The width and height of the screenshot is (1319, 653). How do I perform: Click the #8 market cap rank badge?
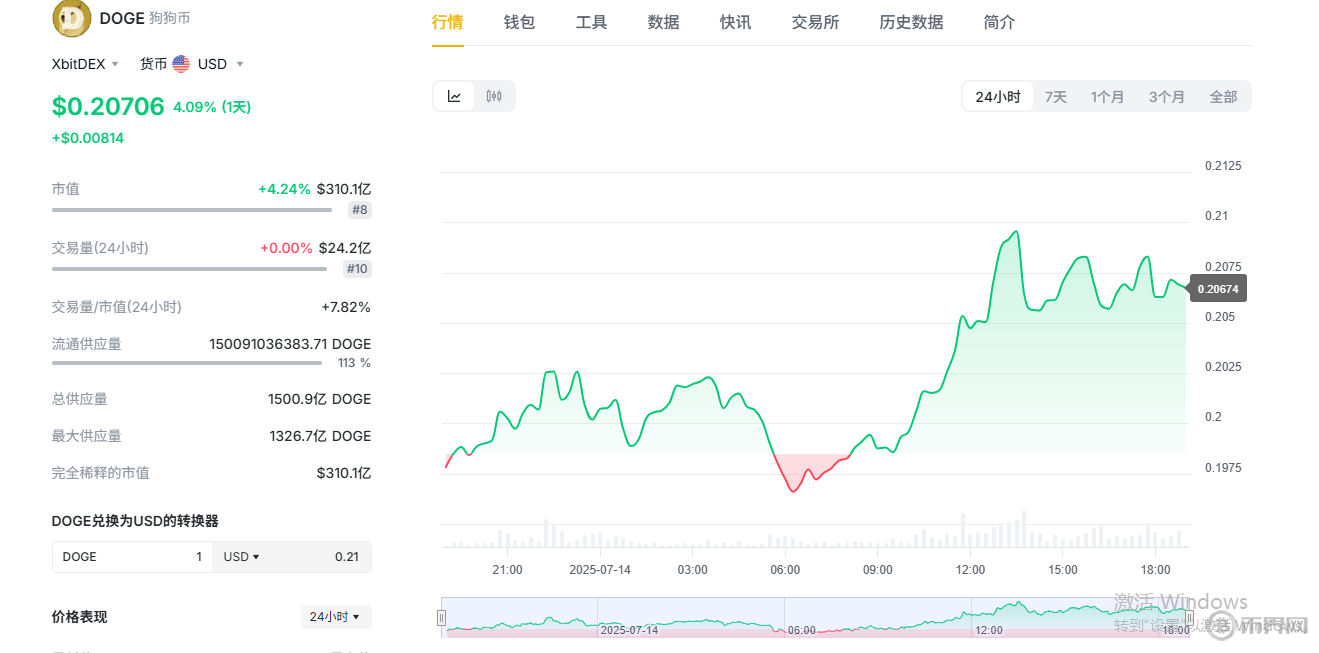pyautogui.click(x=360, y=210)
